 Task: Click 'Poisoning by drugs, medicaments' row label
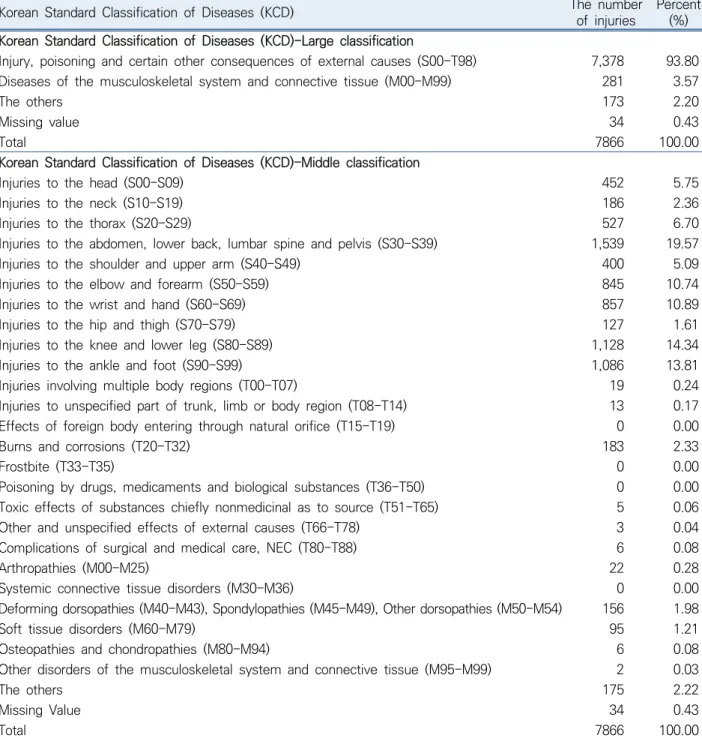(212, 486)
